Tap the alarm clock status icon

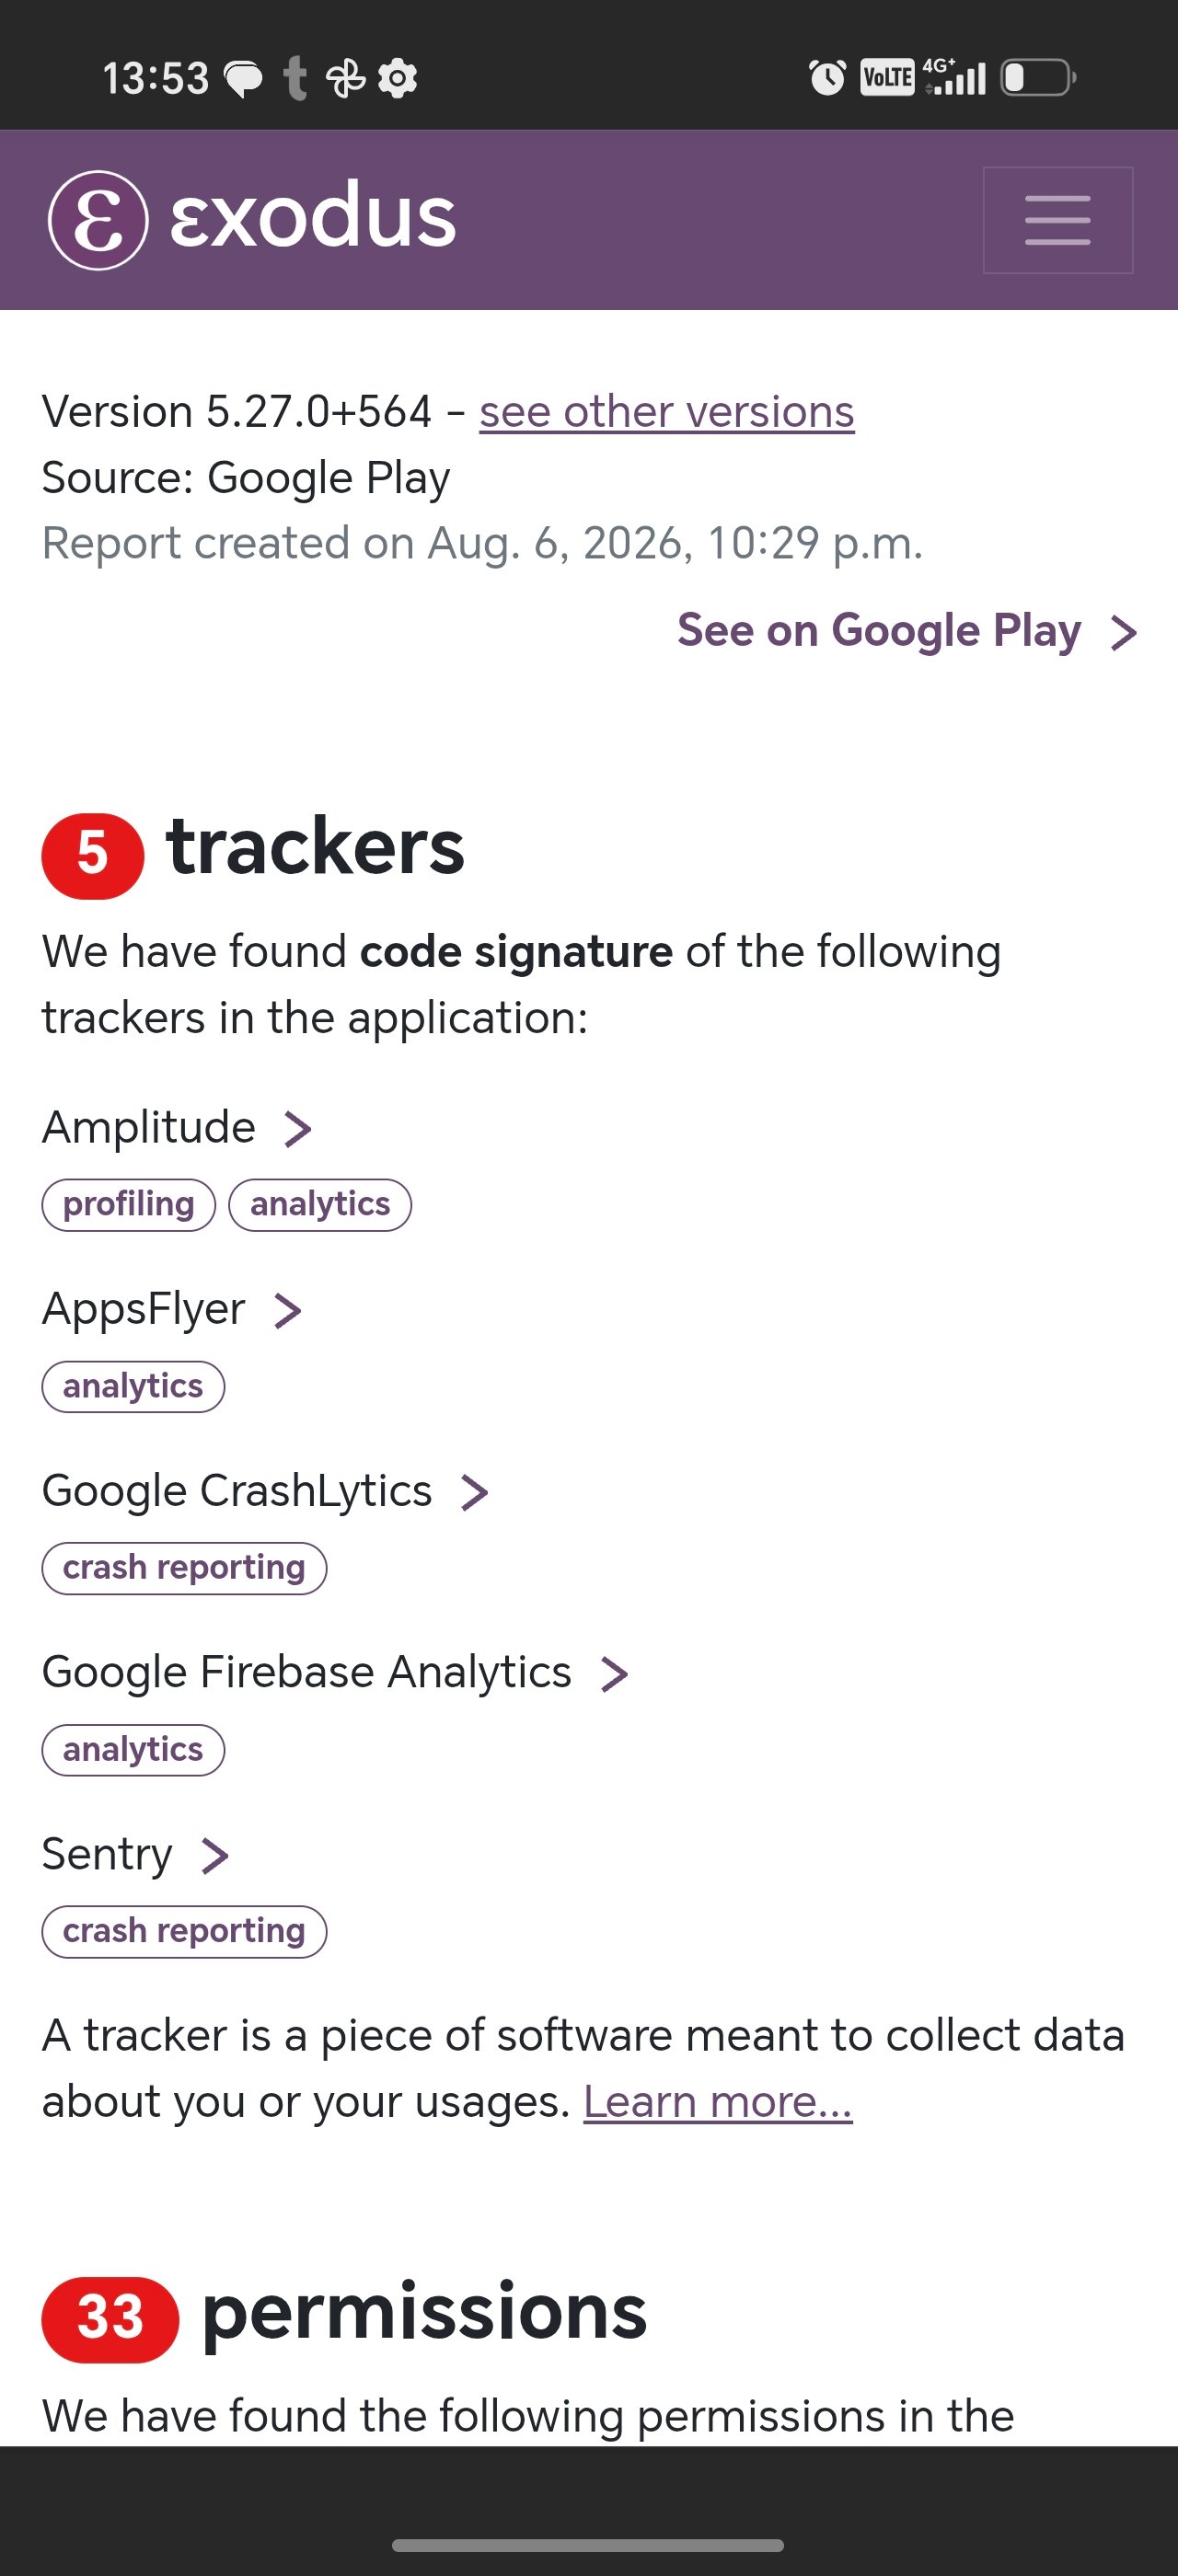(827, 77)
